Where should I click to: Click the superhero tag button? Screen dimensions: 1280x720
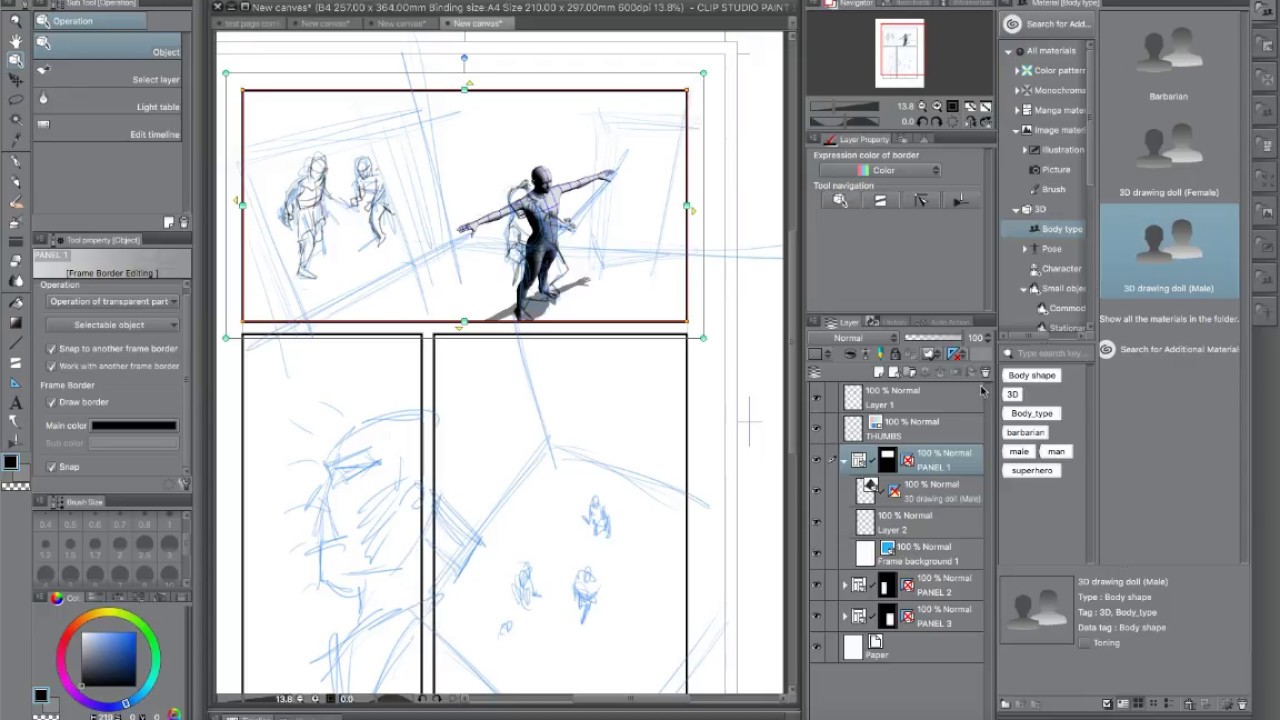(x=1031, y=470)
